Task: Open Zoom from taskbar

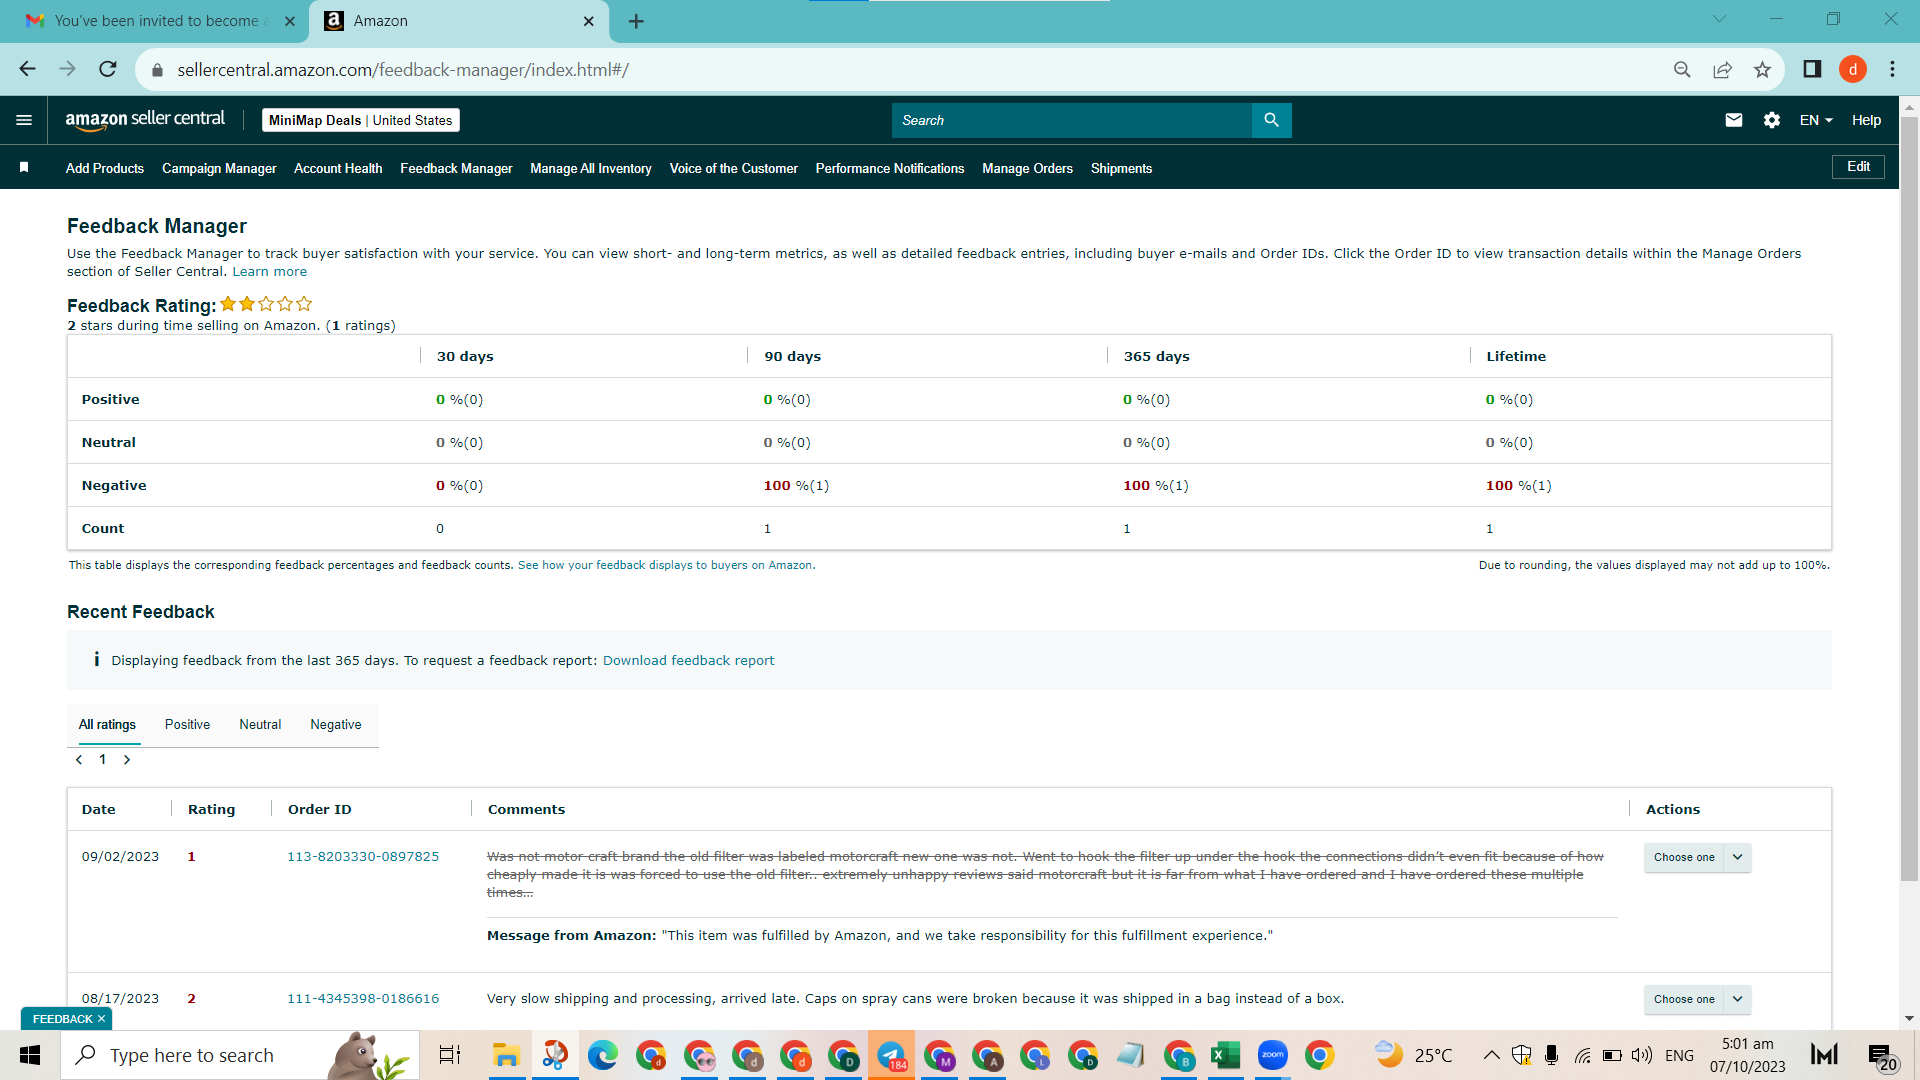Action: click(x=1272, y=1055)
